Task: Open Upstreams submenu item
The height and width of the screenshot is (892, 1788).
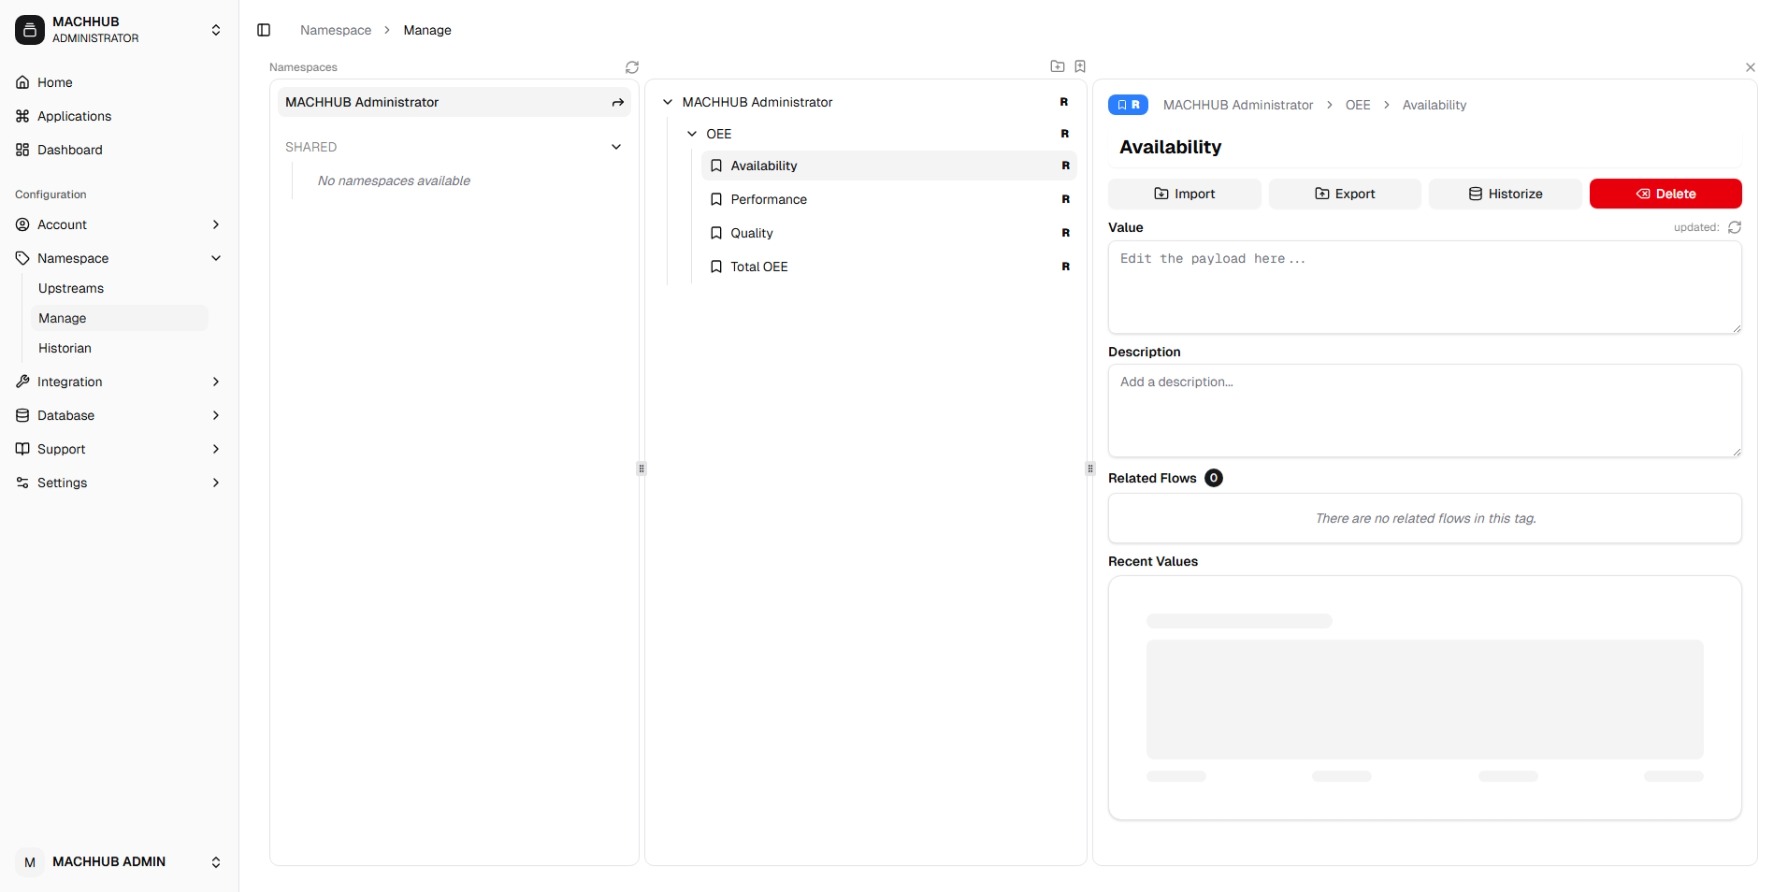Action: click(119, 288)
